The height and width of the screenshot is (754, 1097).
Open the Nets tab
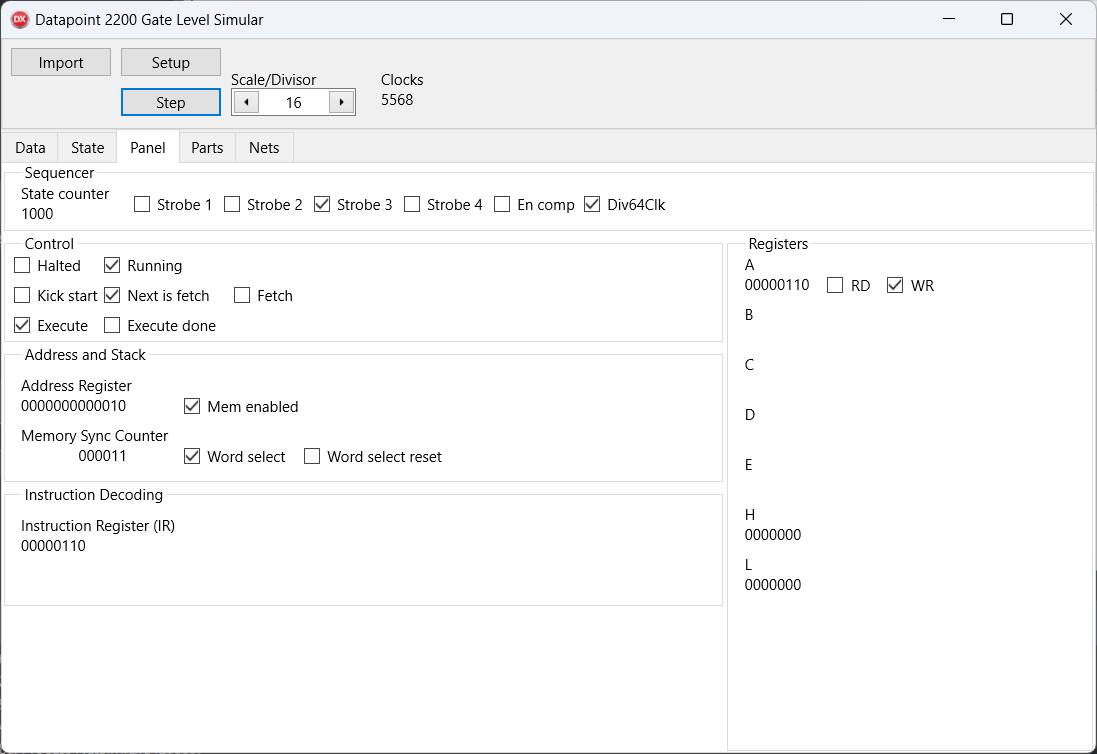(264, 148)
